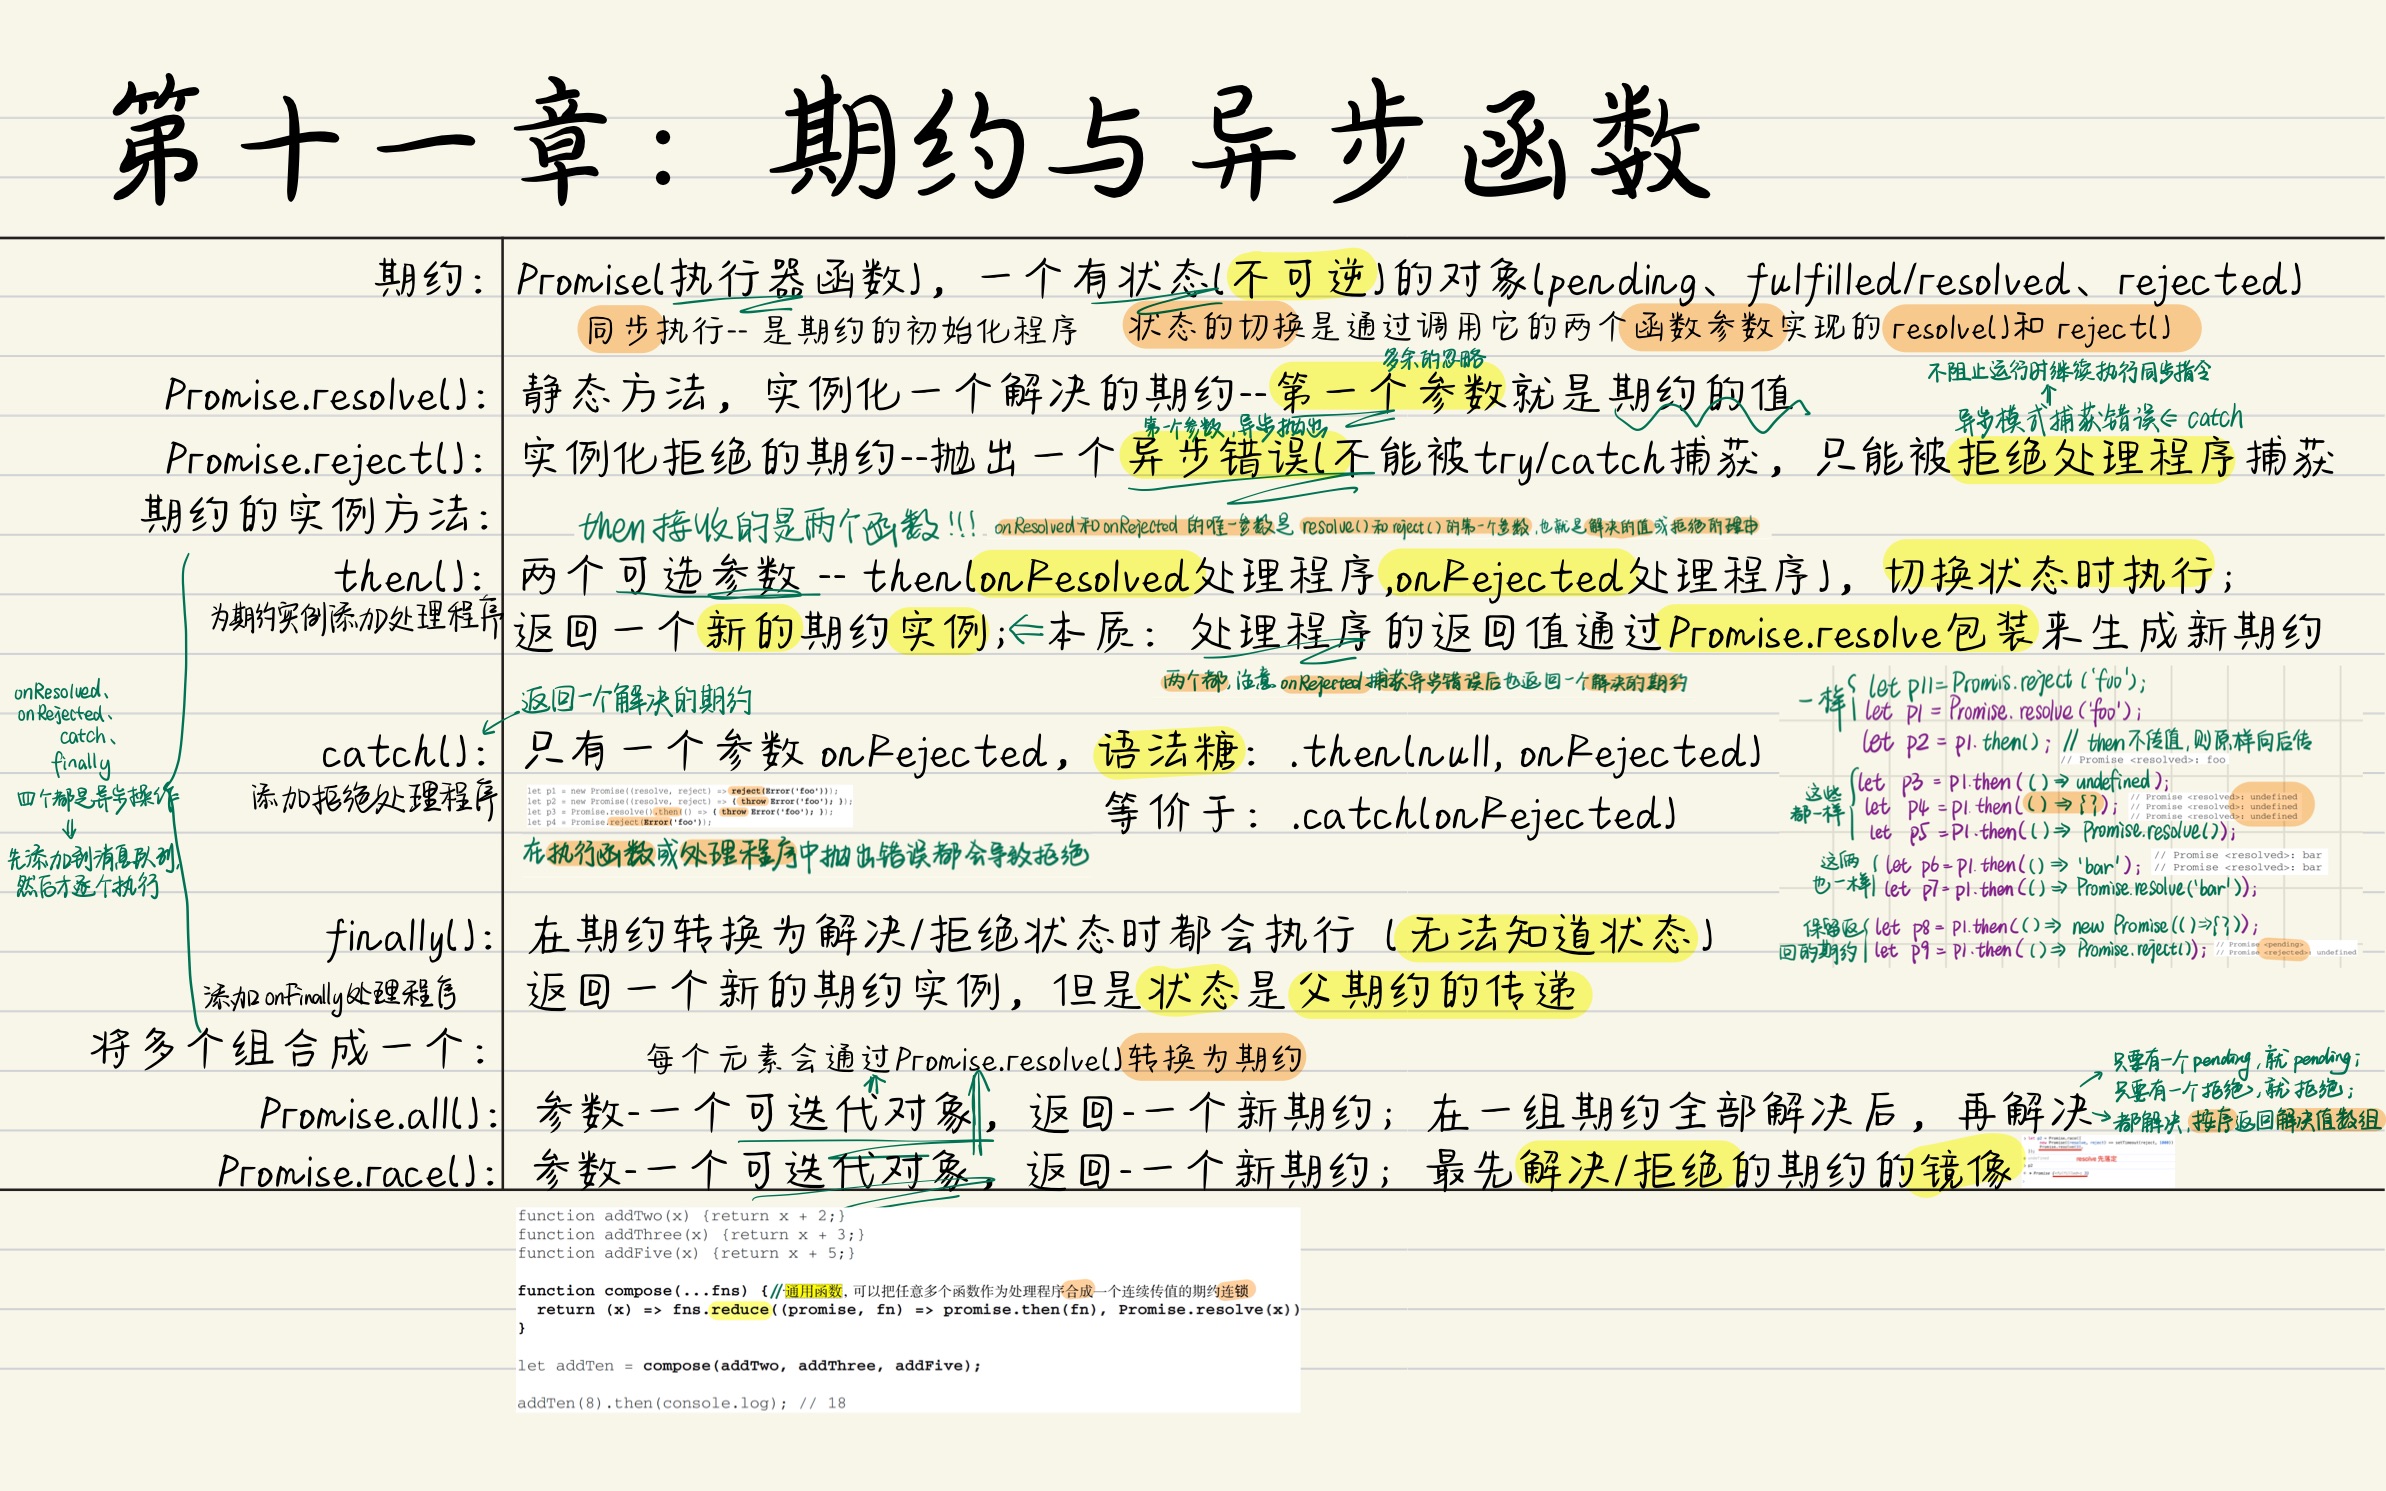Click the green note 异步模式捕获错误 ⇐ catch
This screenshot has width=2386, height=1491.
coord(2099,417)
